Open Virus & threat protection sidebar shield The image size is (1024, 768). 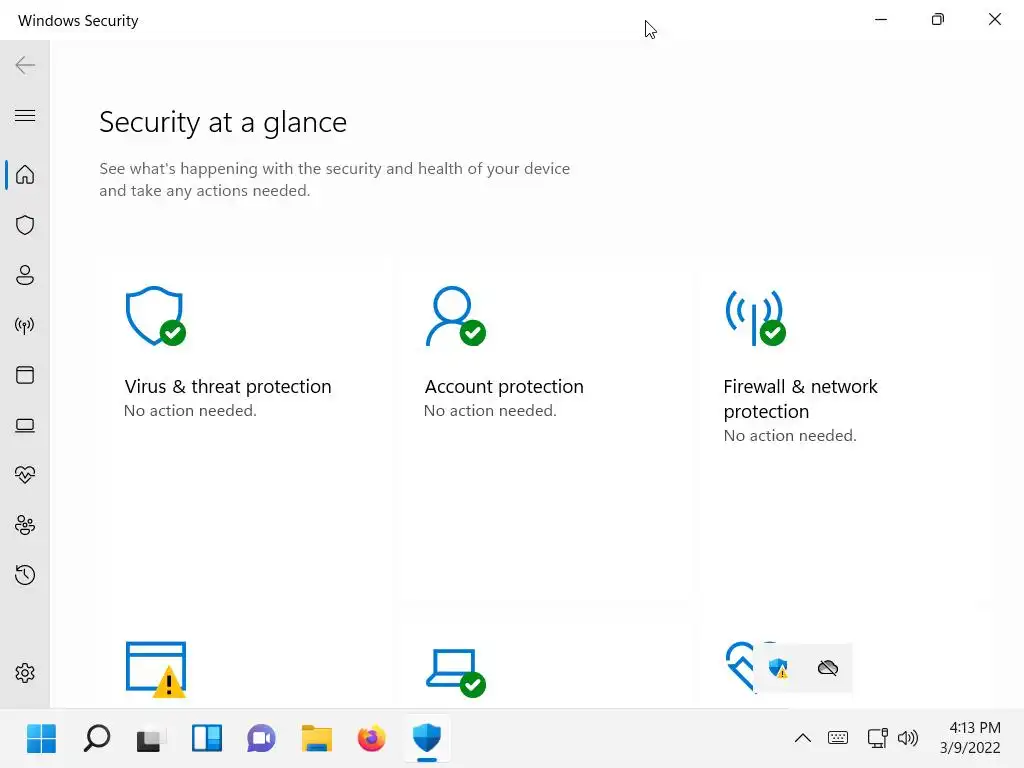[x=25, y=225]
